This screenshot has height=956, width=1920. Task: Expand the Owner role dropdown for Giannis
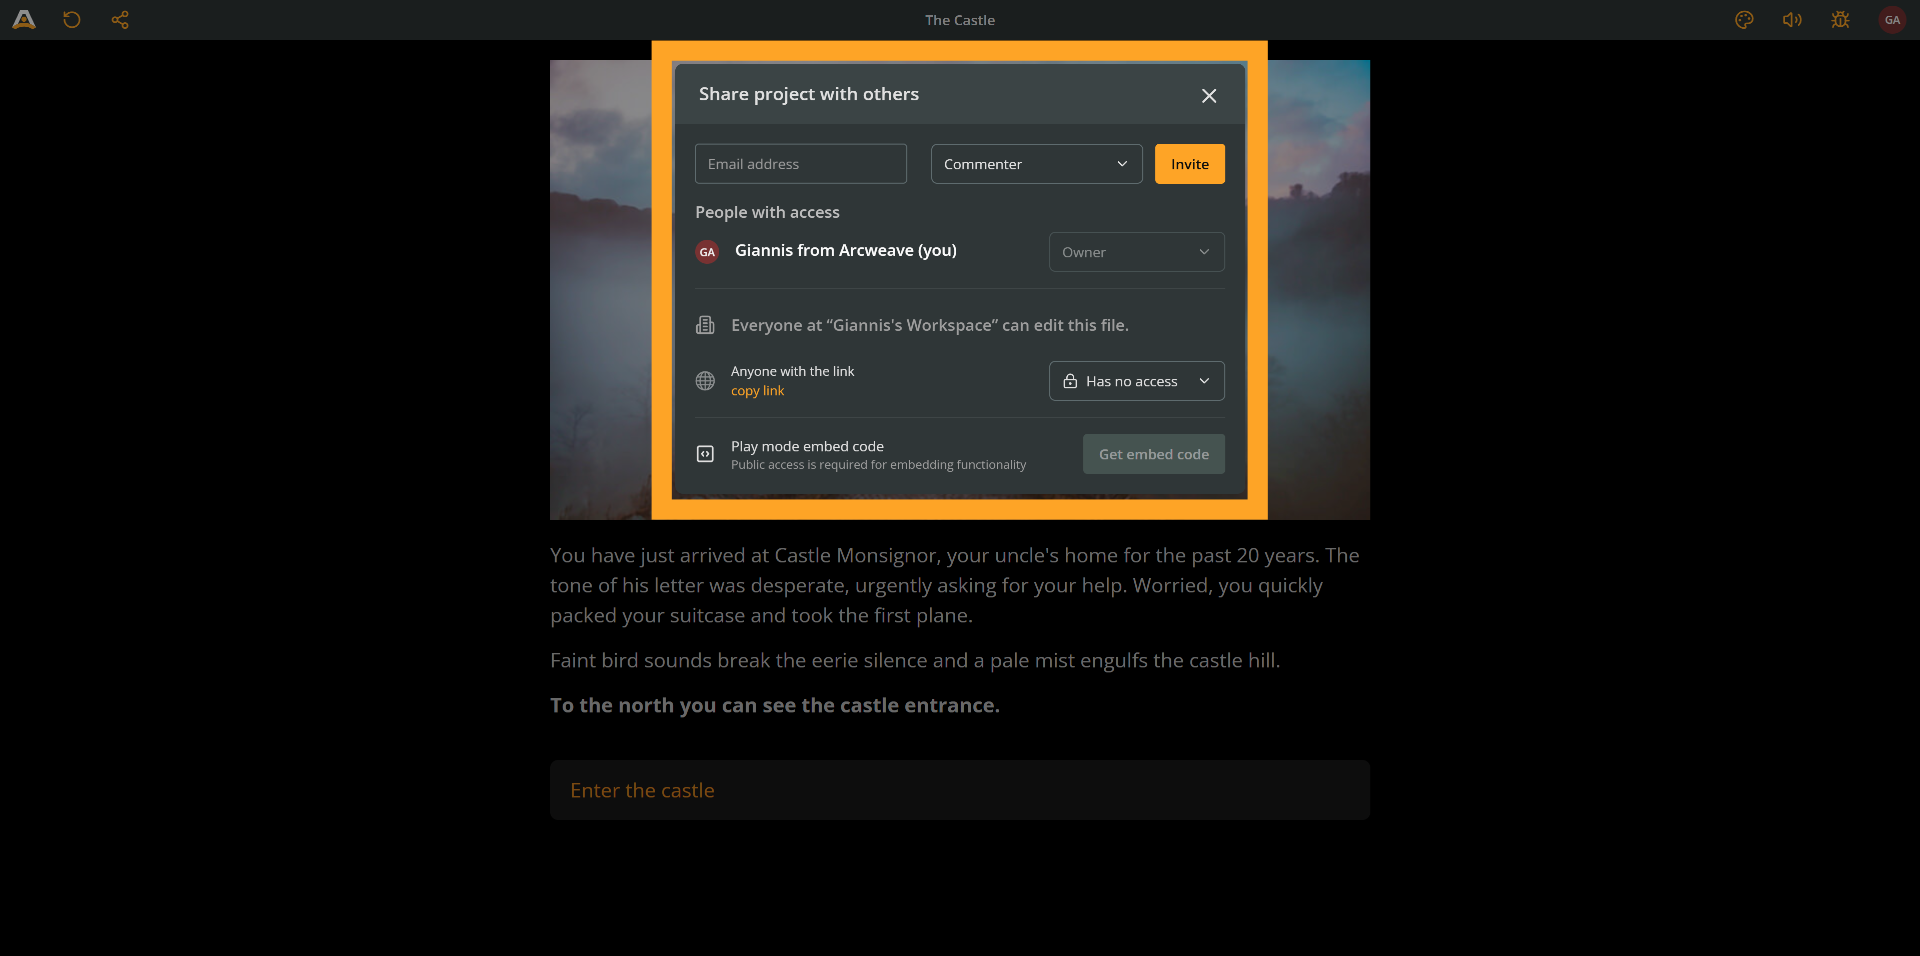1136,252
